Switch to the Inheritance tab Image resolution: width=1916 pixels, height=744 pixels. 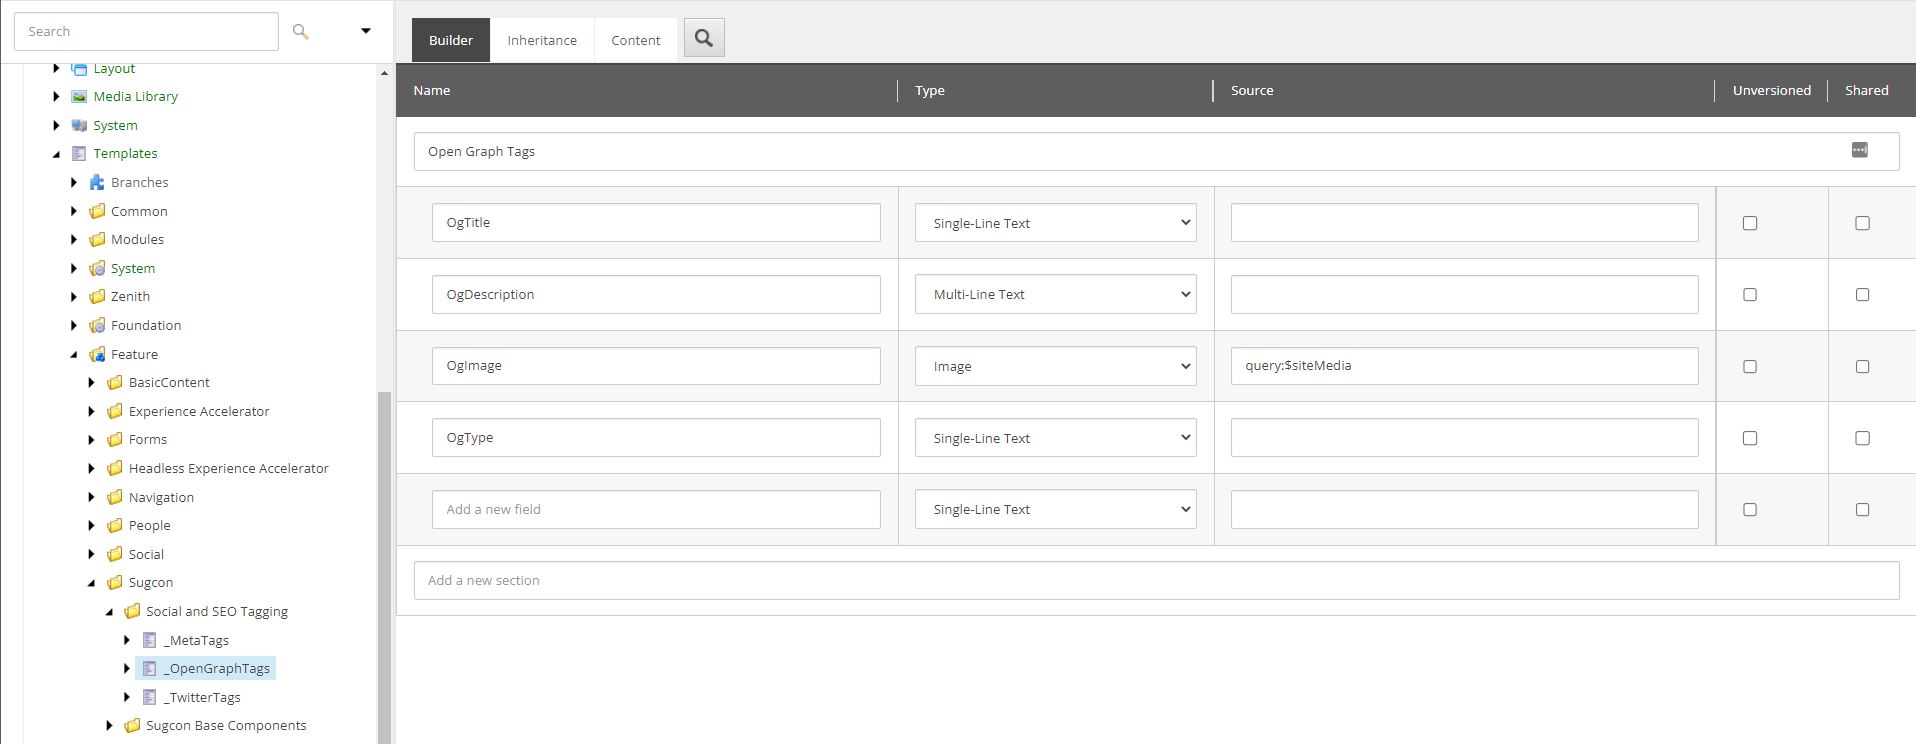tap(541, 41)
